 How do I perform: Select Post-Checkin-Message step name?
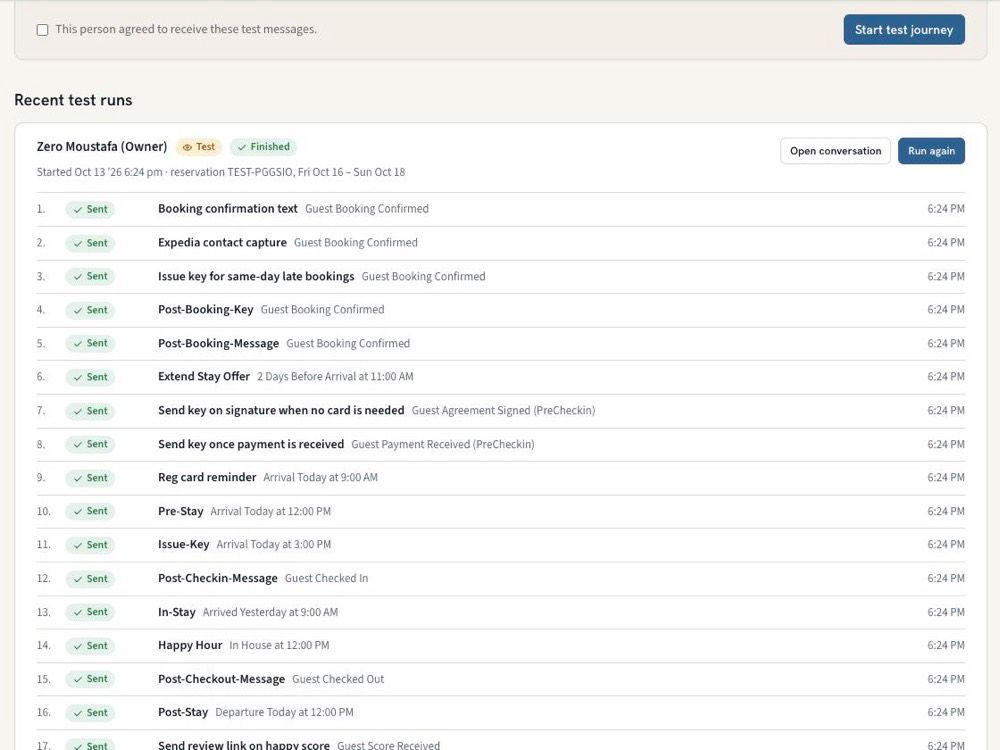tap(217, 578)
